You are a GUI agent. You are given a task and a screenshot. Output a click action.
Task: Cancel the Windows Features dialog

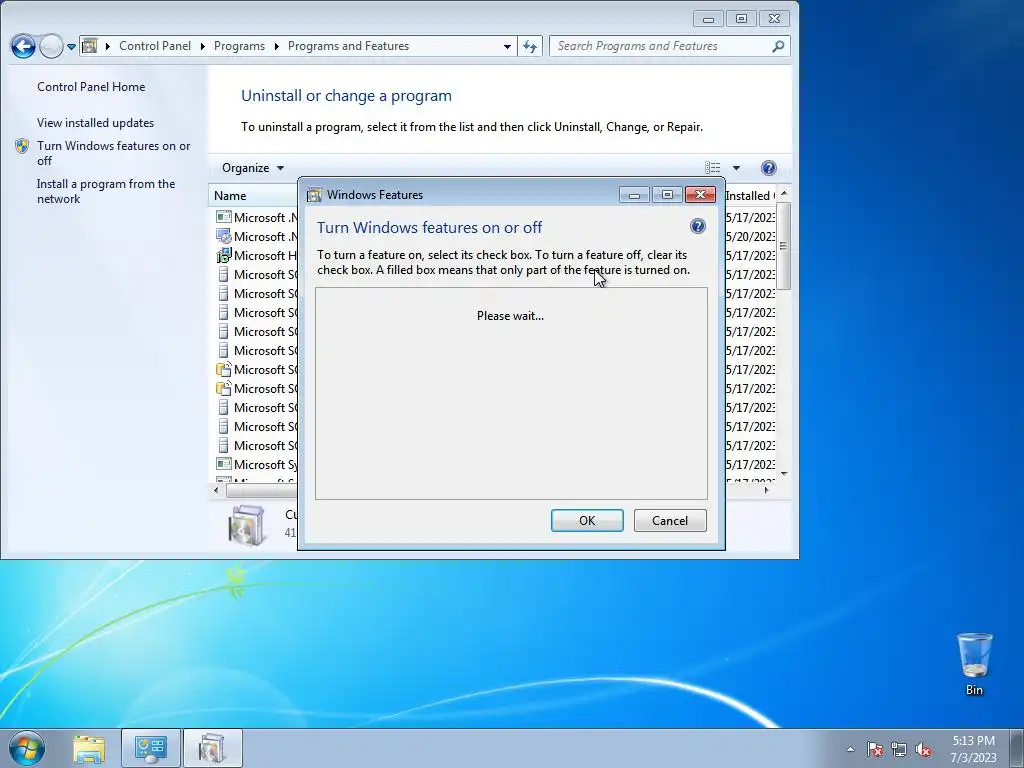[x=670, y=520]
